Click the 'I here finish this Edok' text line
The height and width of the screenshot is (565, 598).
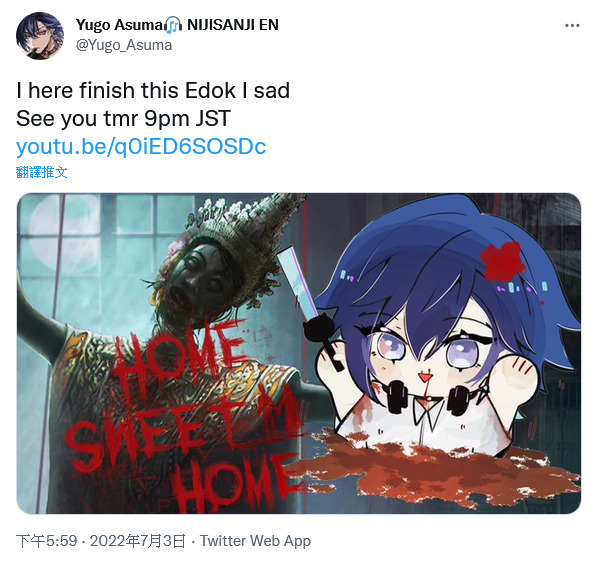tap(153, 91)
